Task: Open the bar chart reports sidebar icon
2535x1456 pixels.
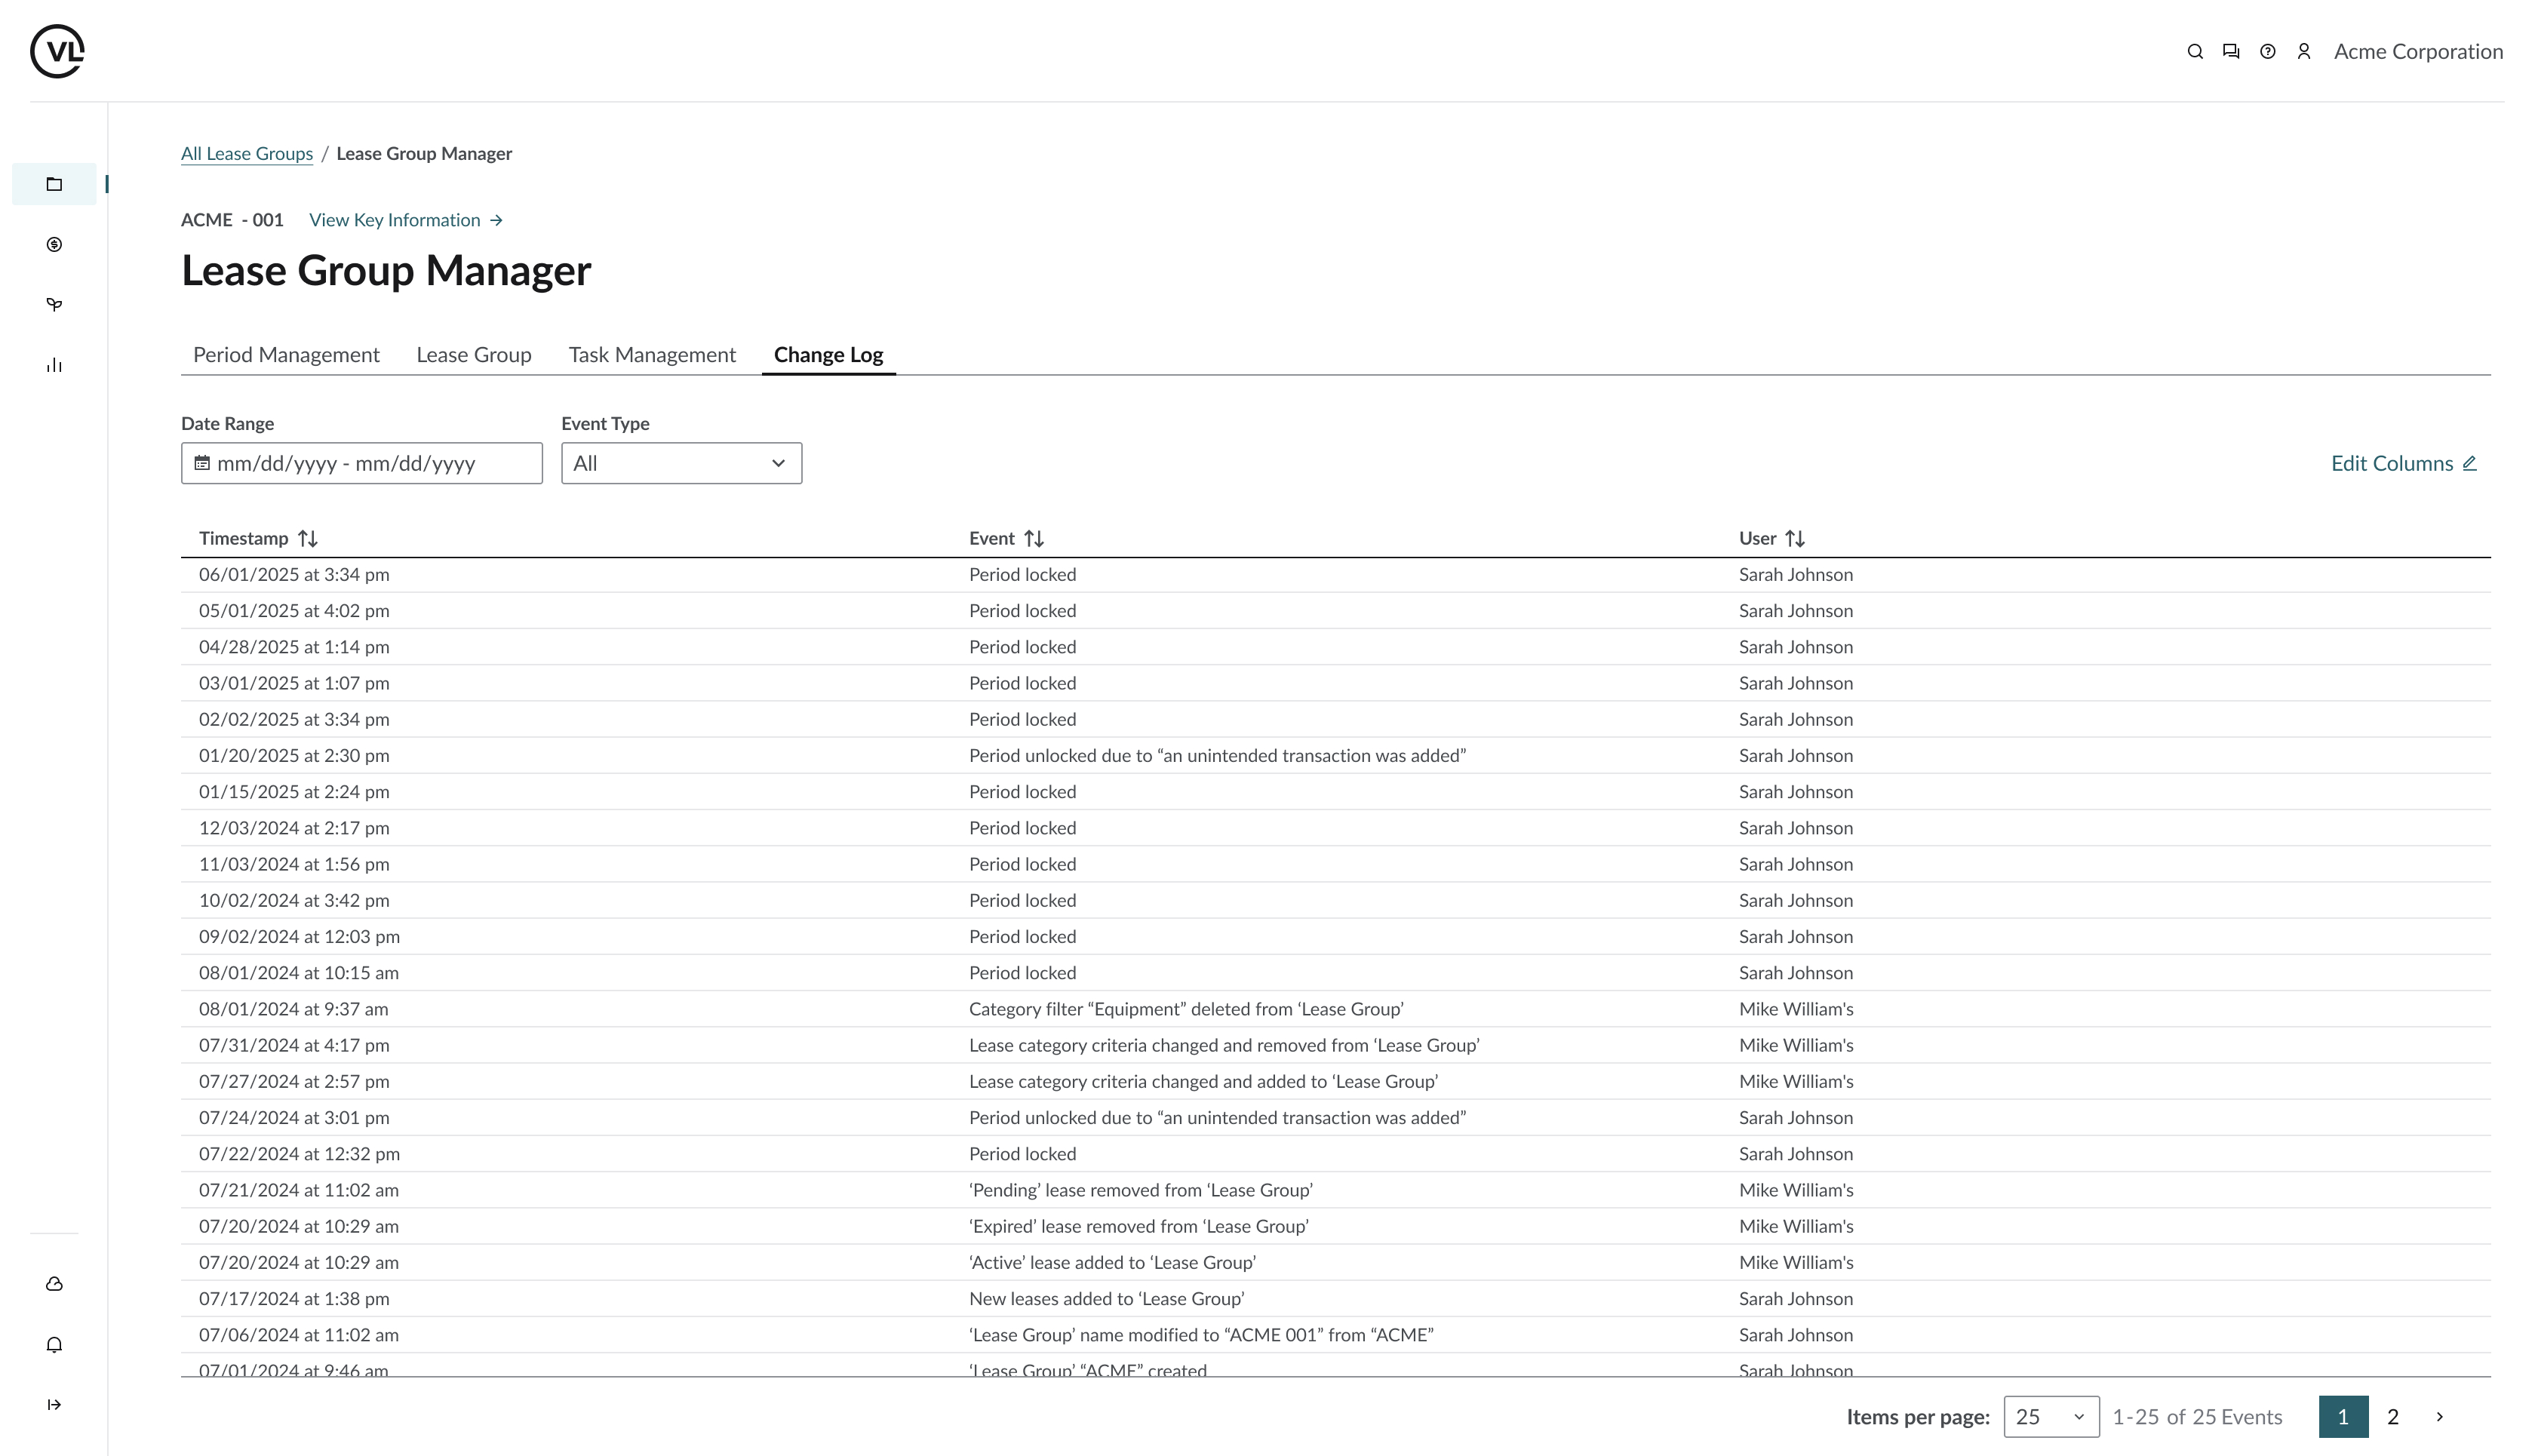Action: click(54, 365)
